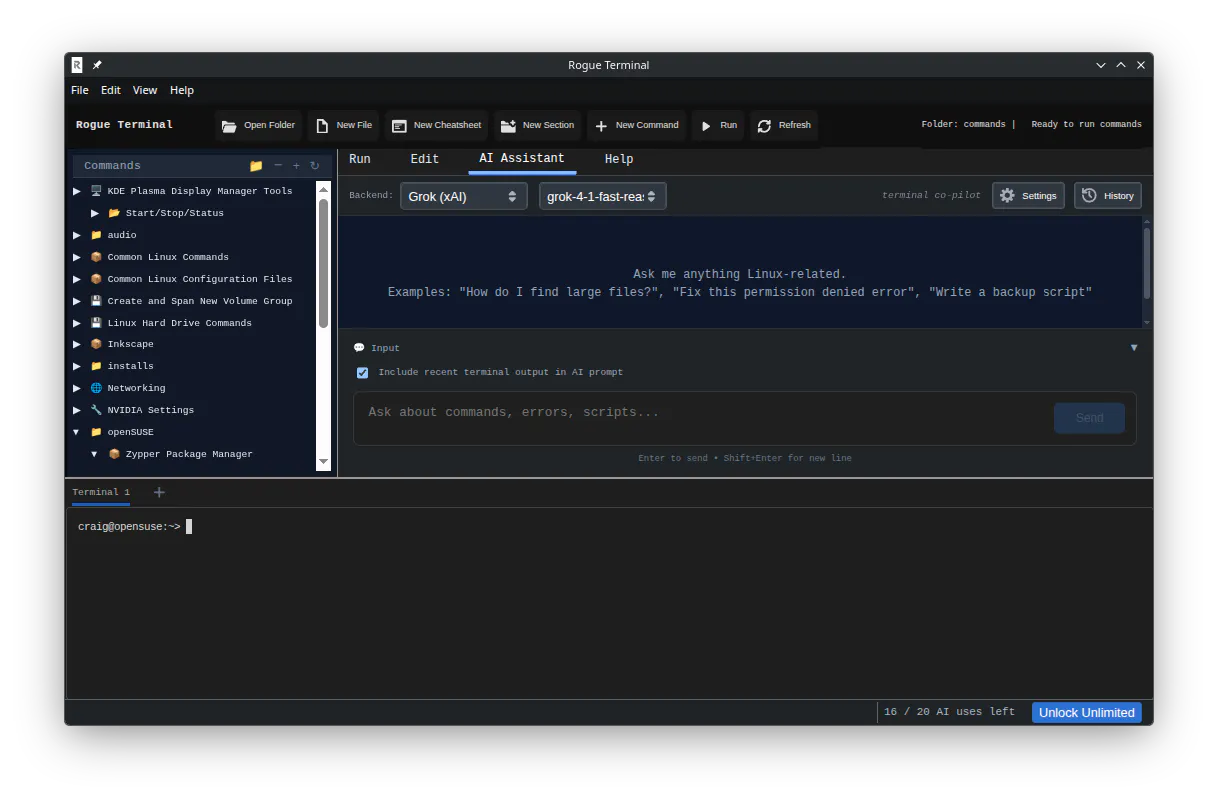
Task: Click the Commands tree scrollbar thumb
Action: pyautogui.click(x=323, y=263)
